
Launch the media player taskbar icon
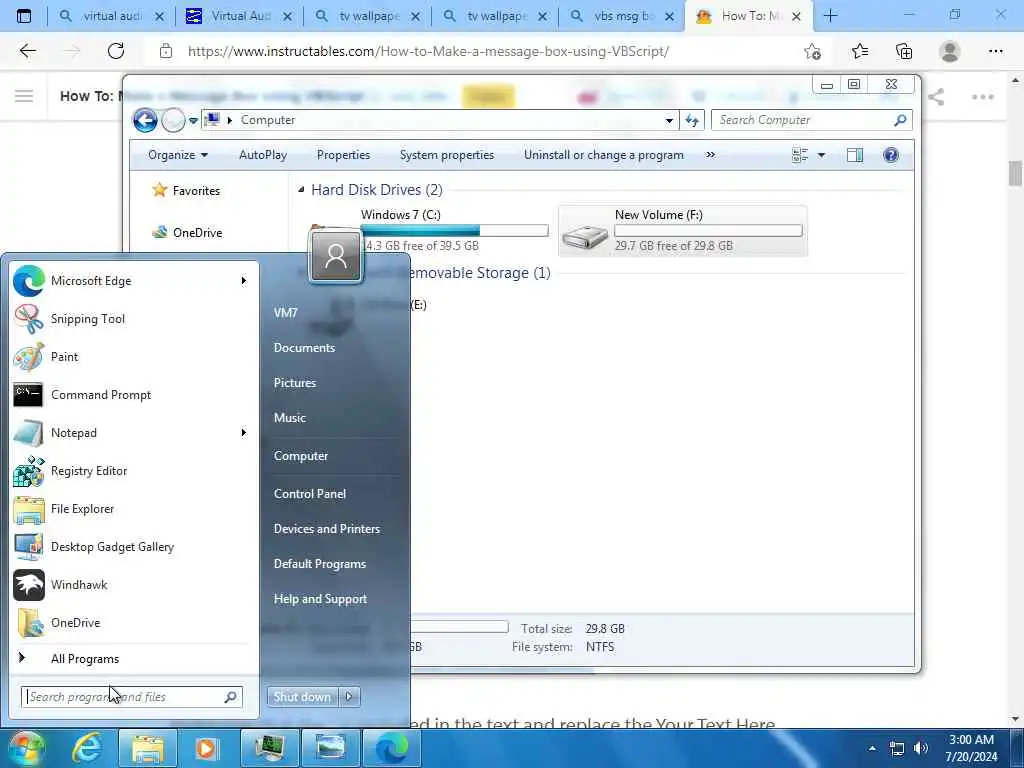(207, 748)
